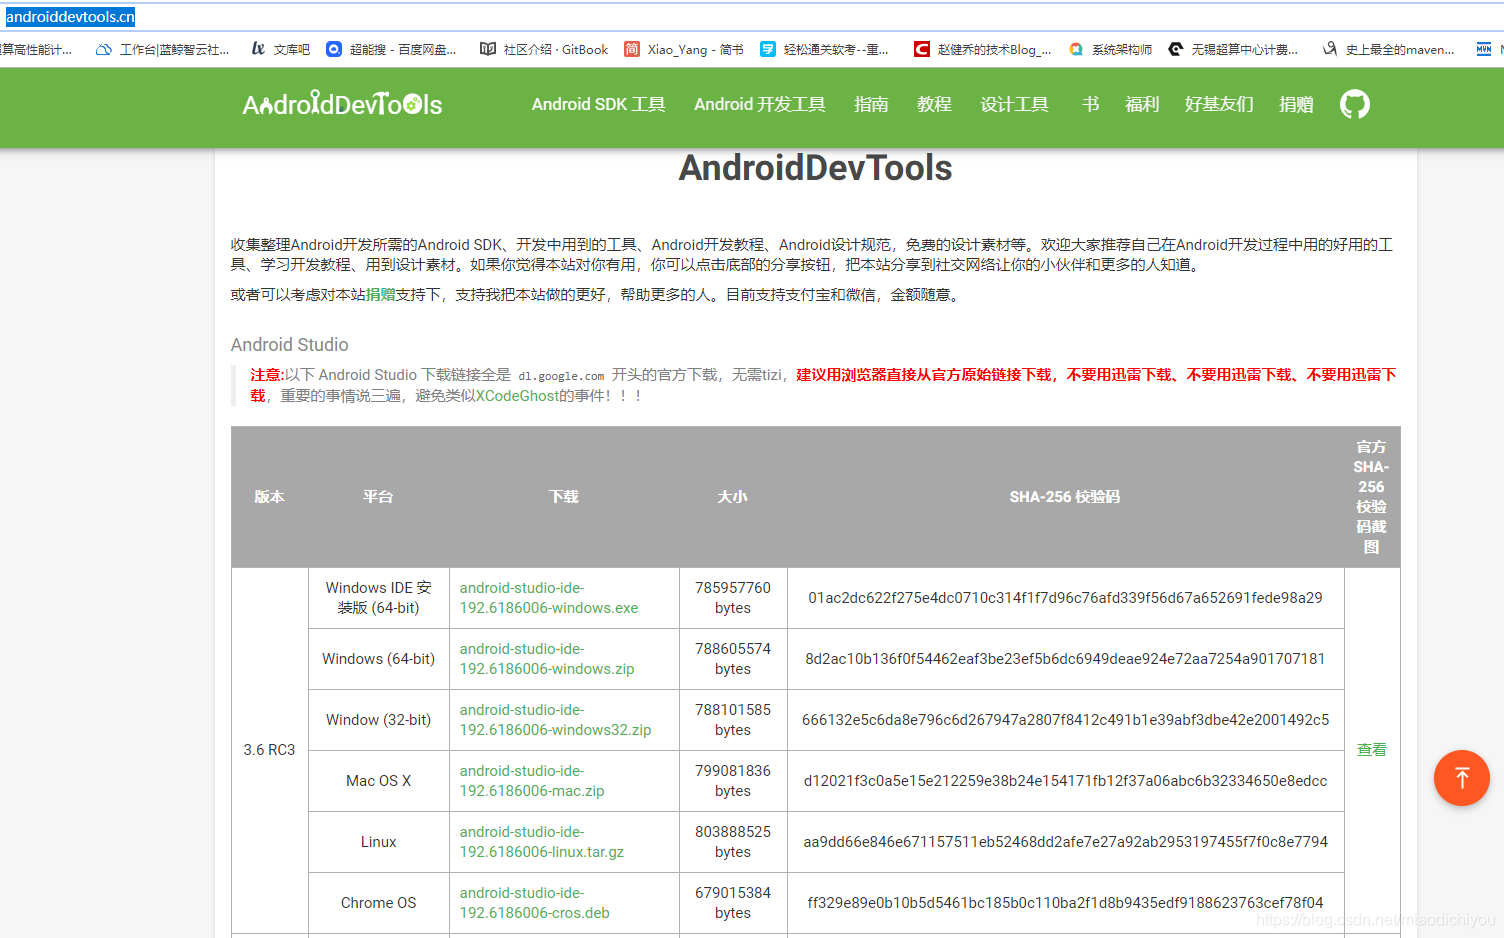Image resolution: width=1504 pixels, height=938 pixels.
Task: Download android-studio-ide-192.6186006-windows.exe
Action: pyautogui.click(x=549, y=598)
